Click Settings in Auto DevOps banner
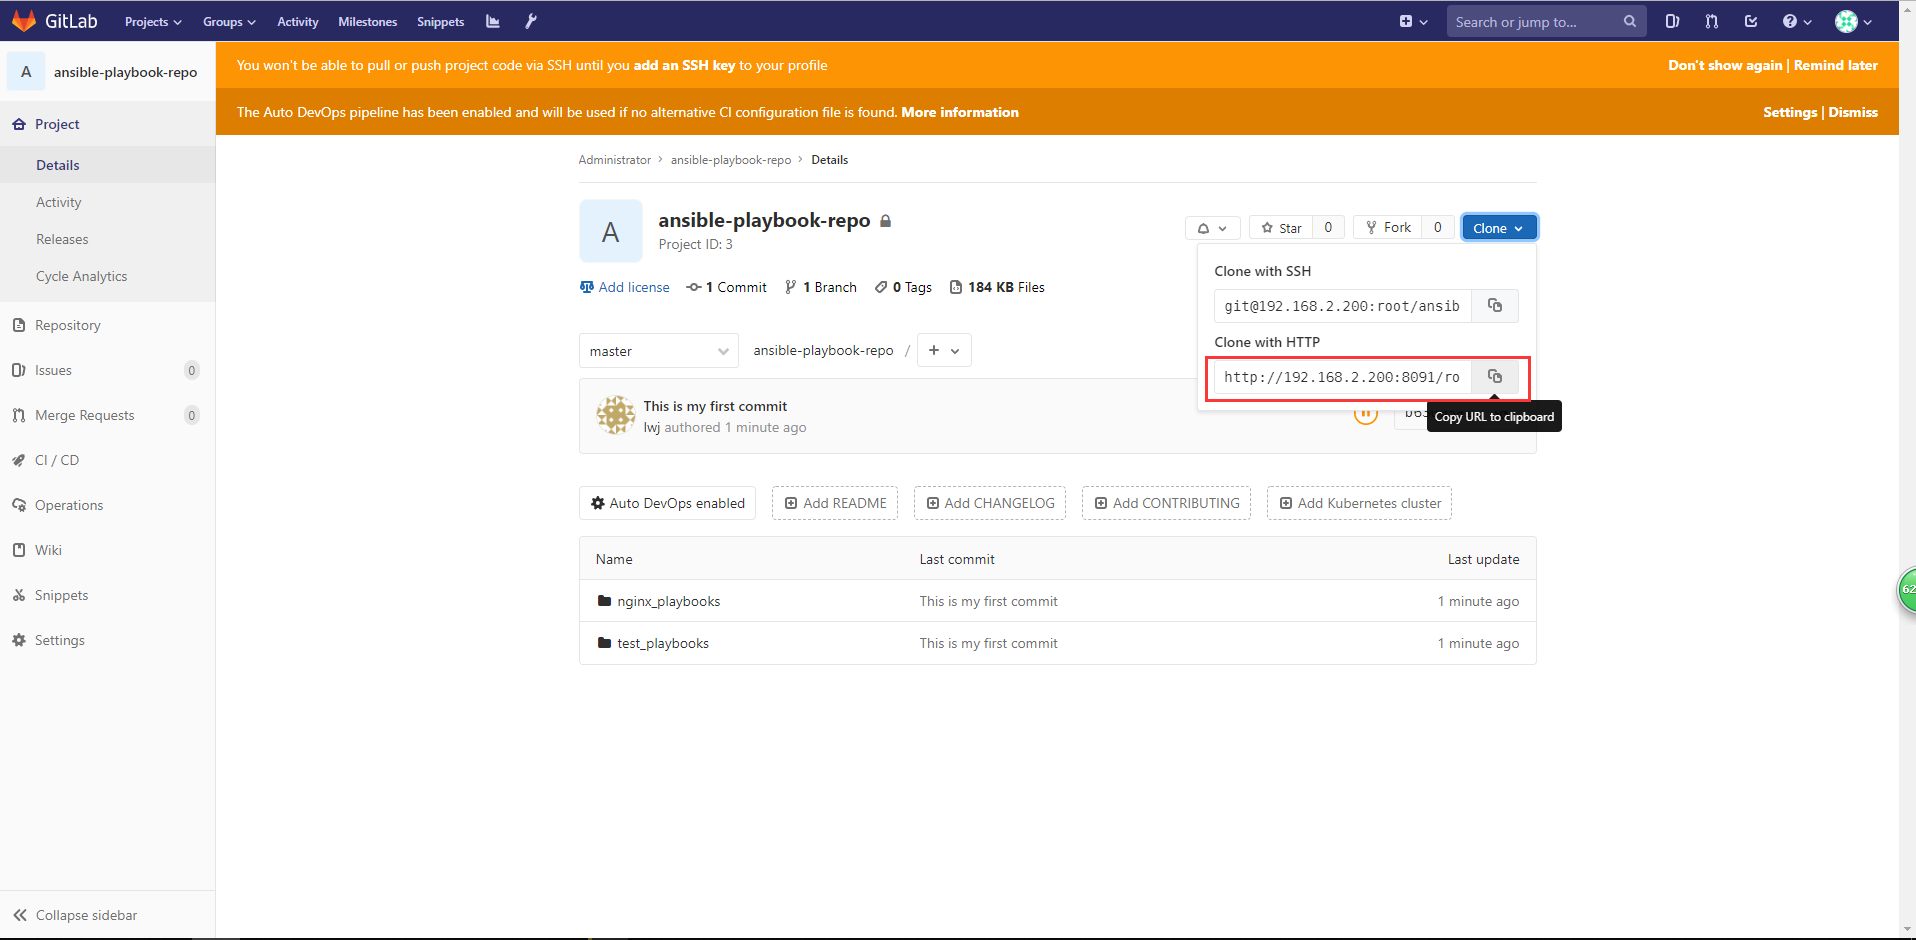Image resolution: width=1916 pixels, height=940 pixels. tap(1790, 112)
